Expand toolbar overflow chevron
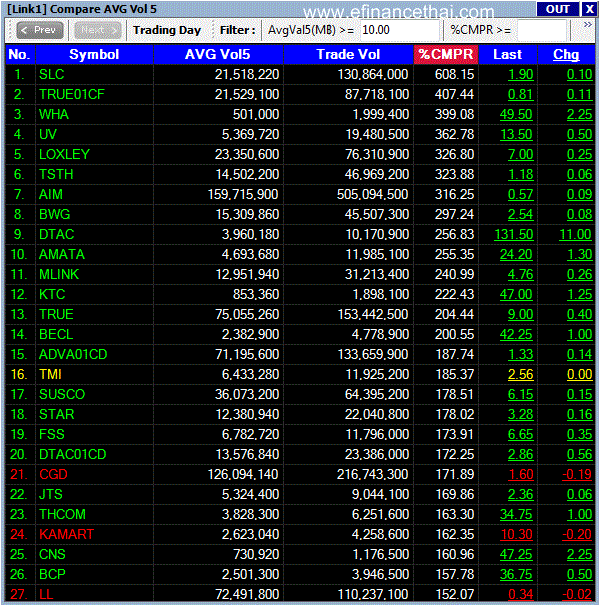Viewport: 600px width, 606px height. [x=588, y=25]
